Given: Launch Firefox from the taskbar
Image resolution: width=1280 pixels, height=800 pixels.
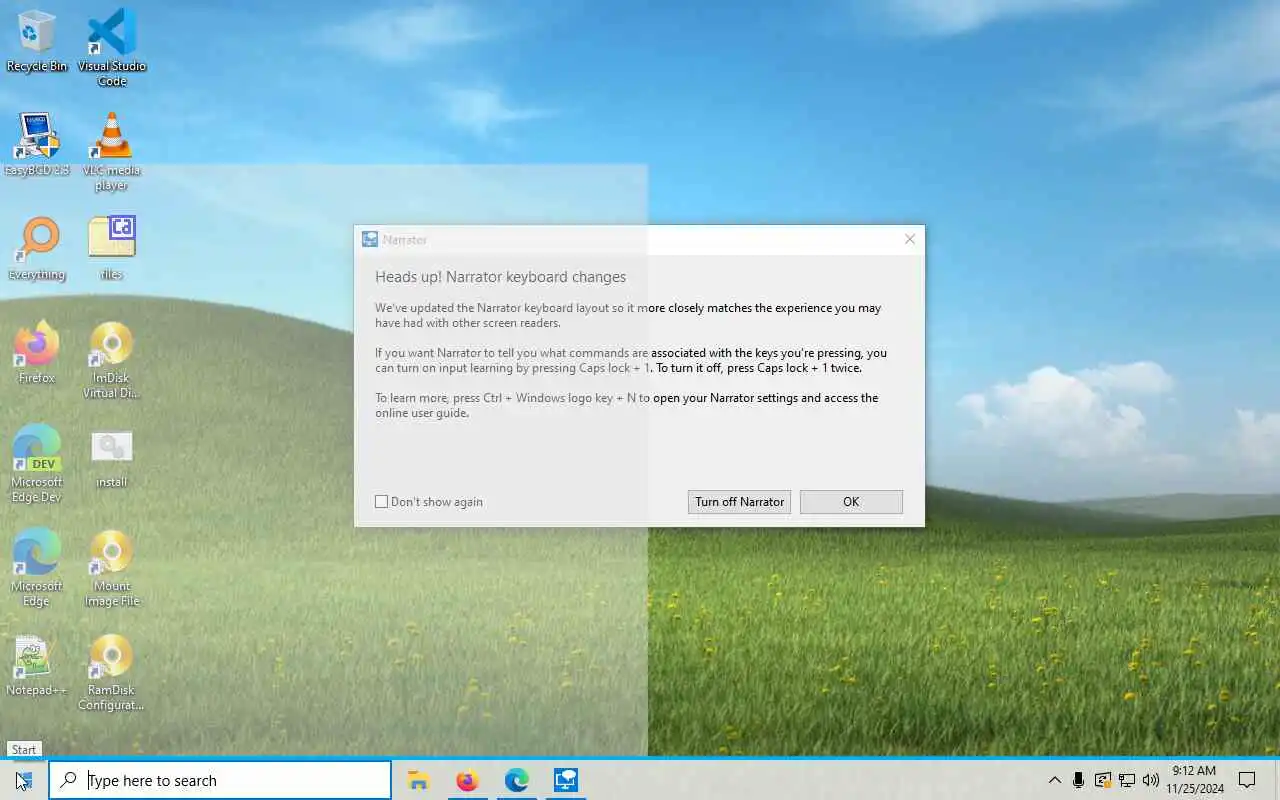Looking at the screenshot, I should click(x=467, y=780).
